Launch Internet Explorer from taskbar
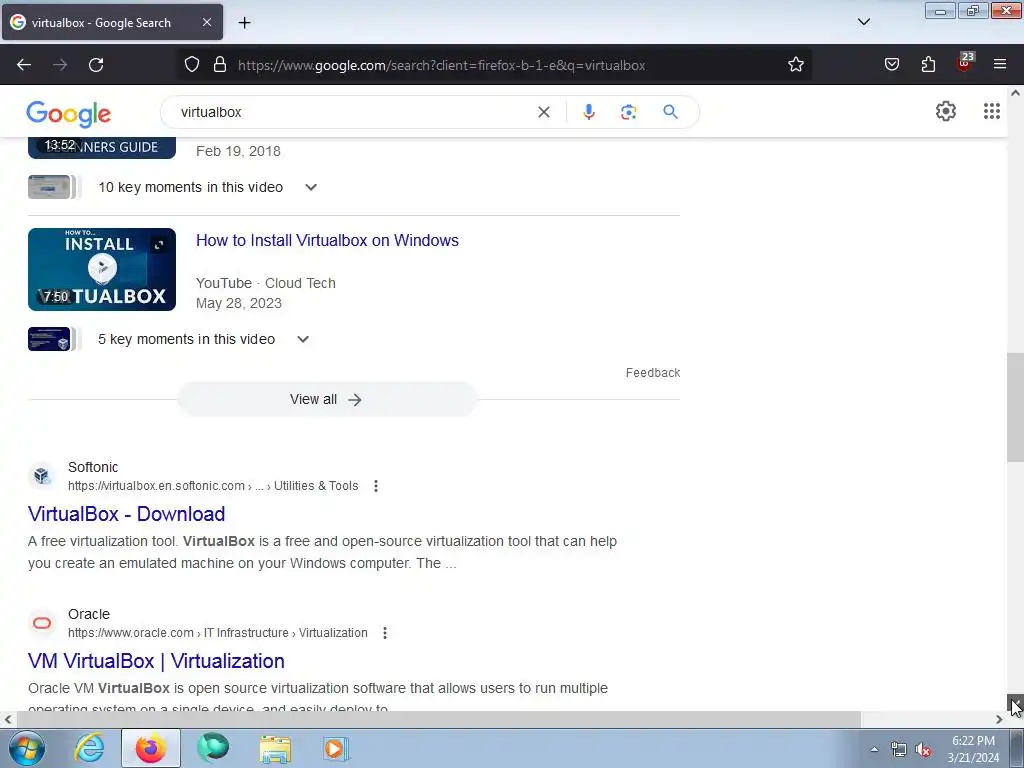This screenshot has width=1024, height=768. pyautogui.click(x=89, y=748)
